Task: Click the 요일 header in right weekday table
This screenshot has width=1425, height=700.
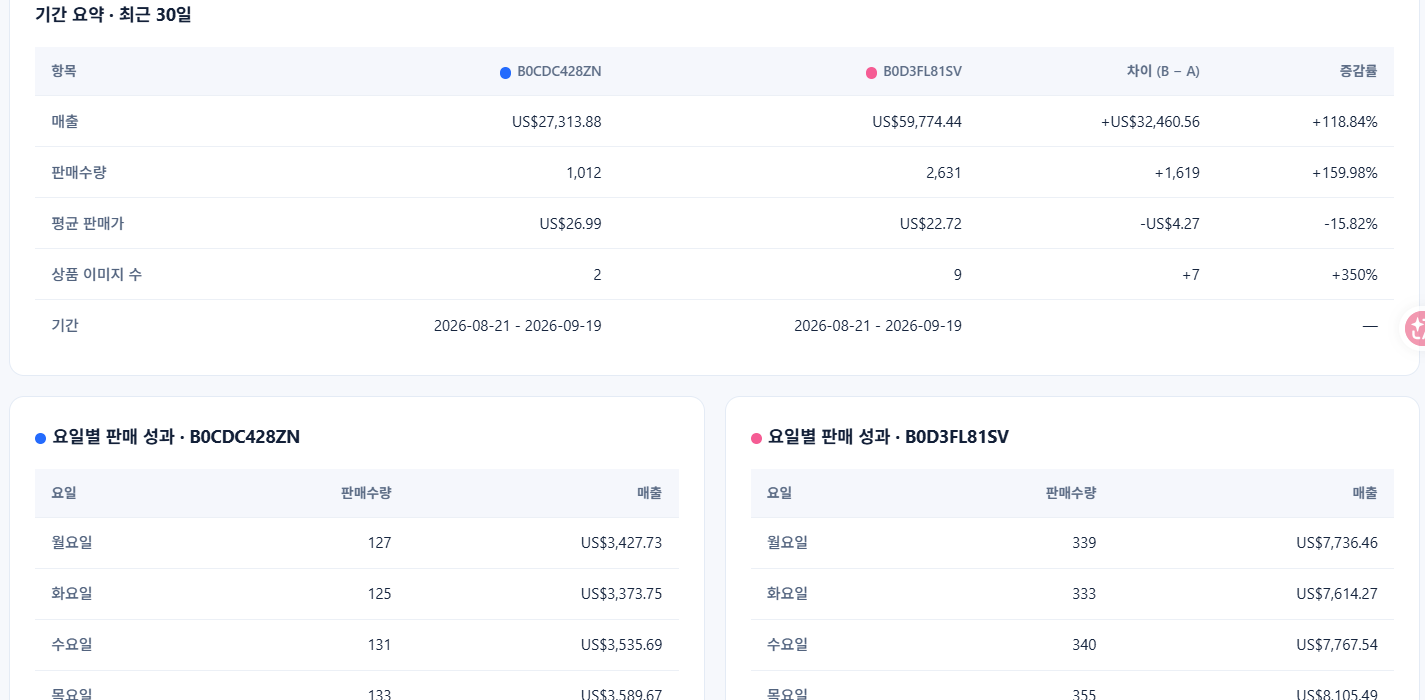Action: [x=779, y=493]
